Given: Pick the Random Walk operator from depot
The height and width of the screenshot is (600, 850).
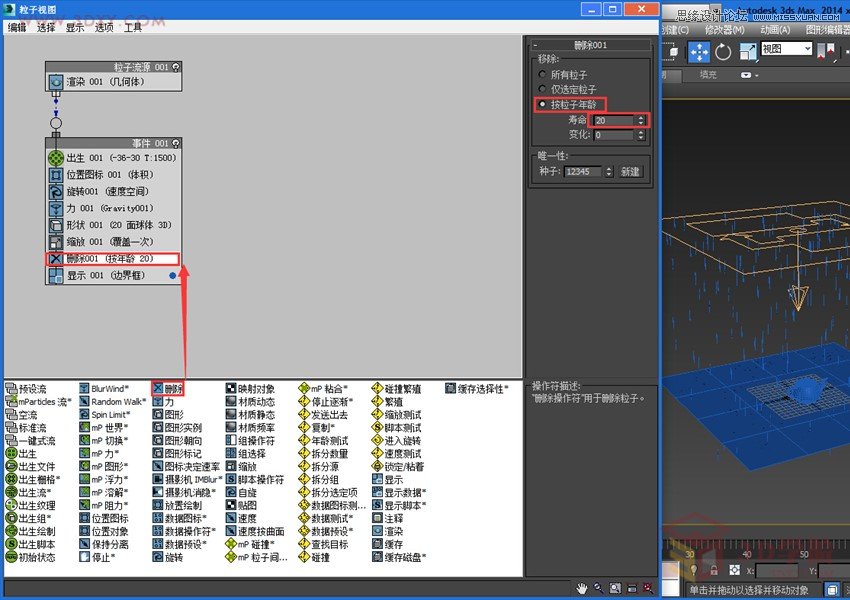Looking at the screenshot, I should click(113, 400).
